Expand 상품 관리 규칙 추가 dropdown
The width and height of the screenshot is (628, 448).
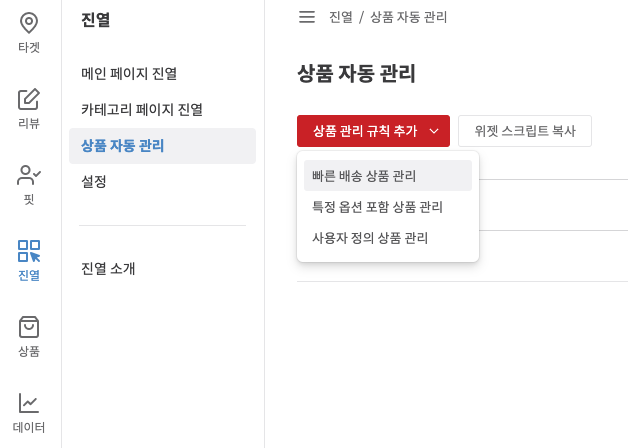click(x=365, y=131)
